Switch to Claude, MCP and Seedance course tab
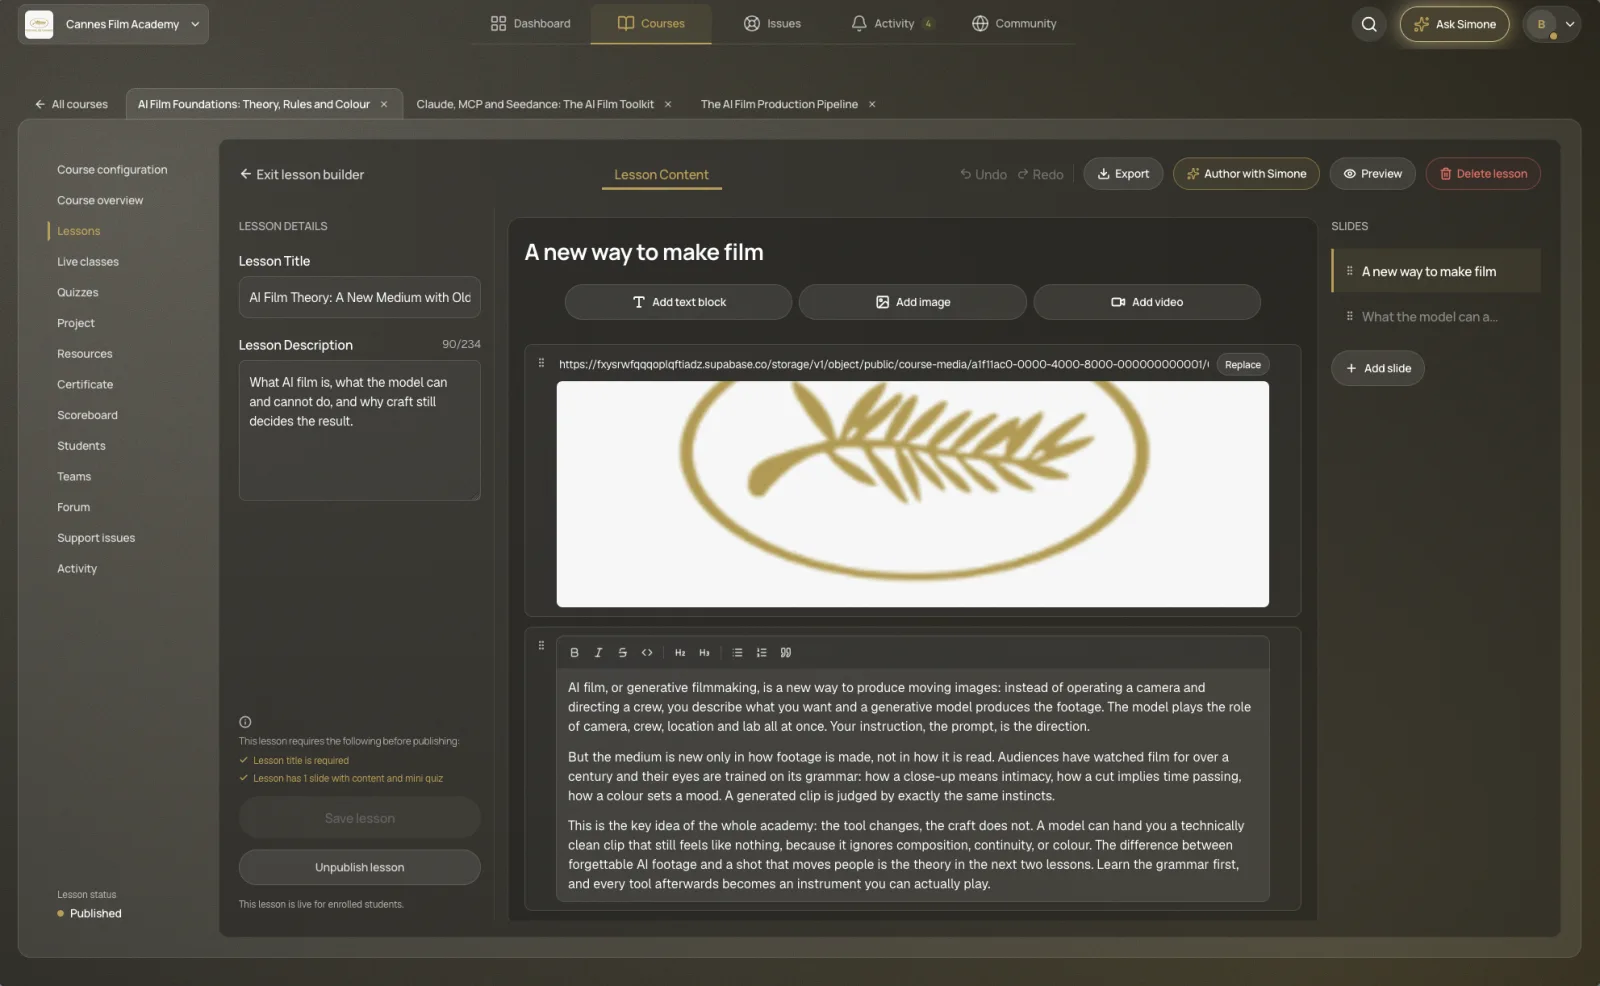 [x=535, y=104]
